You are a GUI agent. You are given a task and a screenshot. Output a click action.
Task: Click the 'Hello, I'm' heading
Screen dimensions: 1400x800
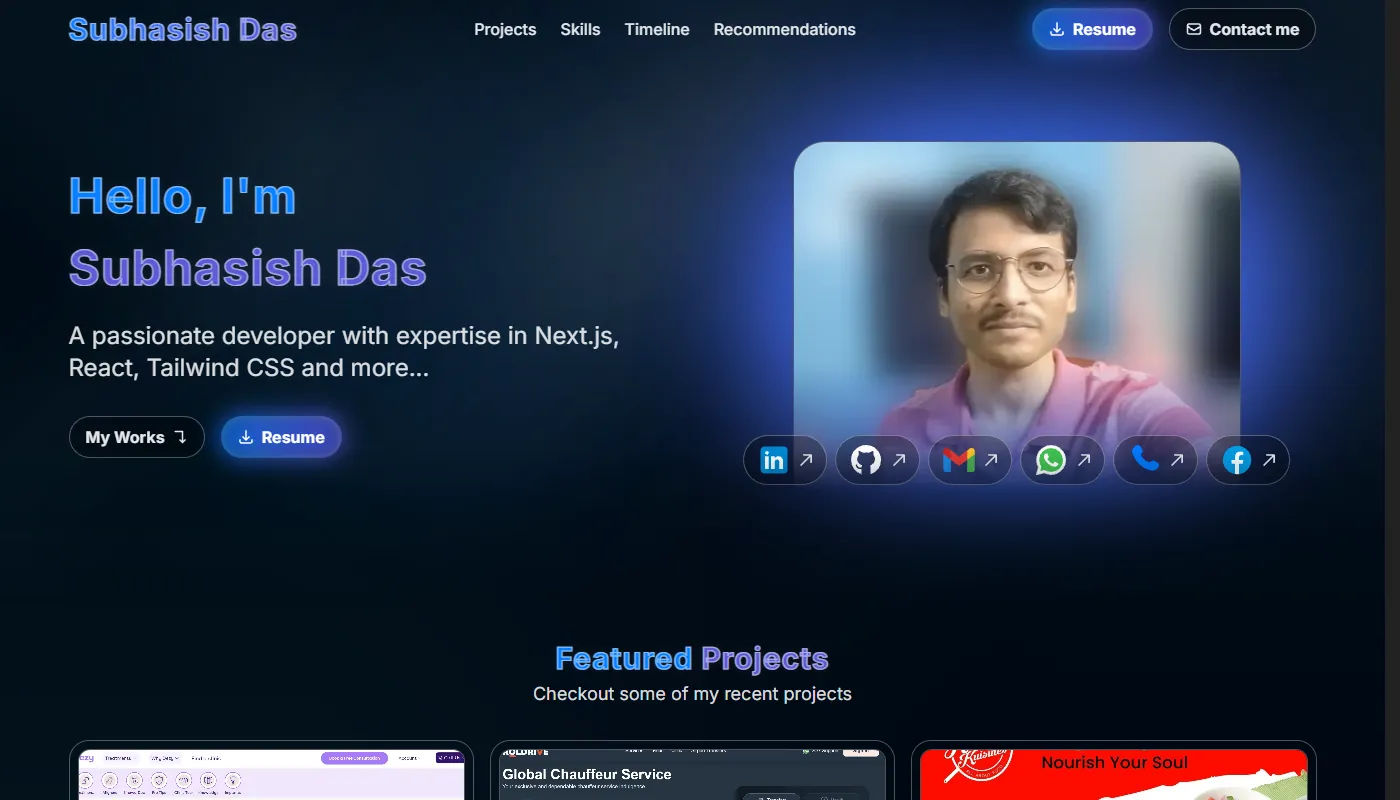coord(182,195)
